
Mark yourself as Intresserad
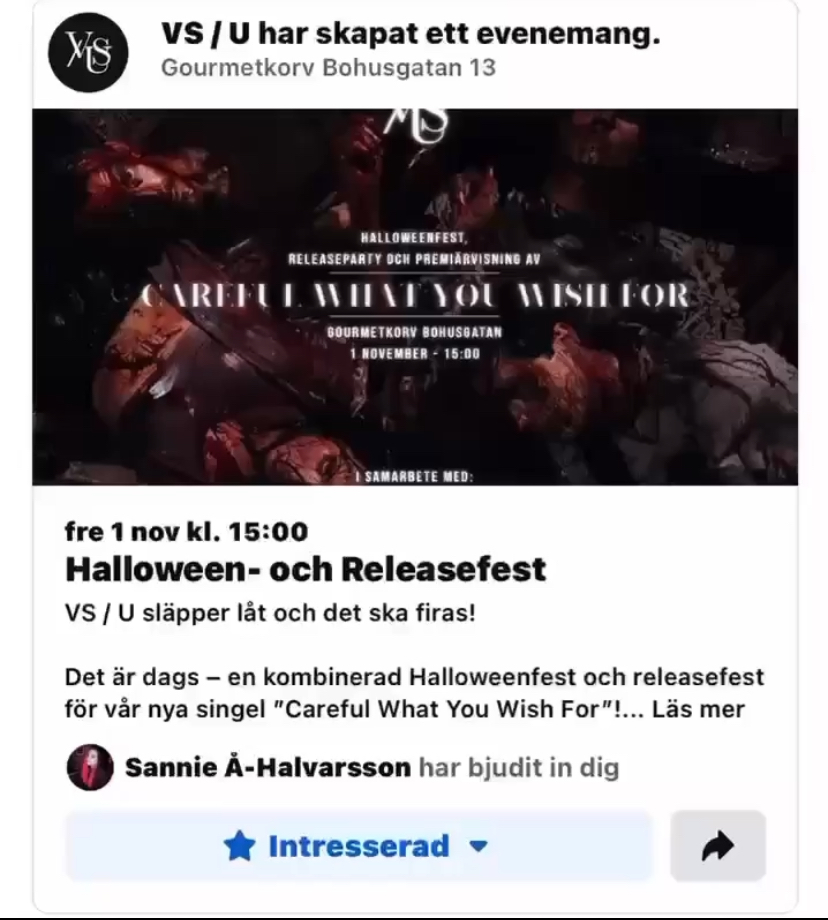pos(359,845)
